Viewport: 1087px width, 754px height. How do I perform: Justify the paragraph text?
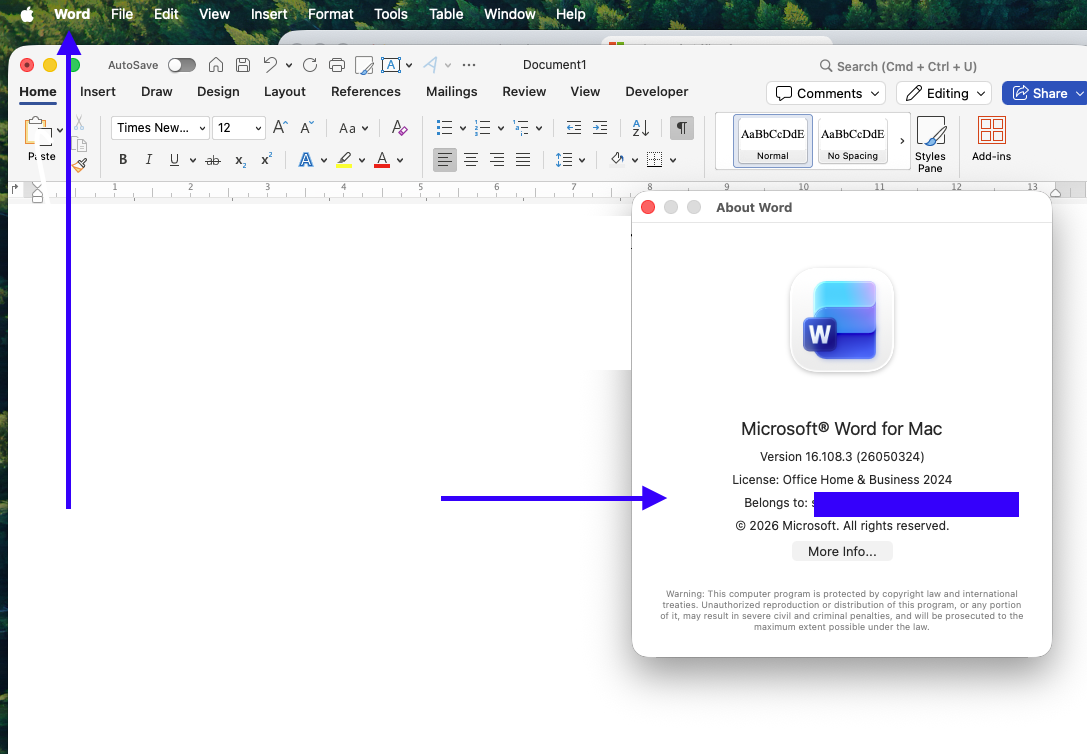coord(523,160)
